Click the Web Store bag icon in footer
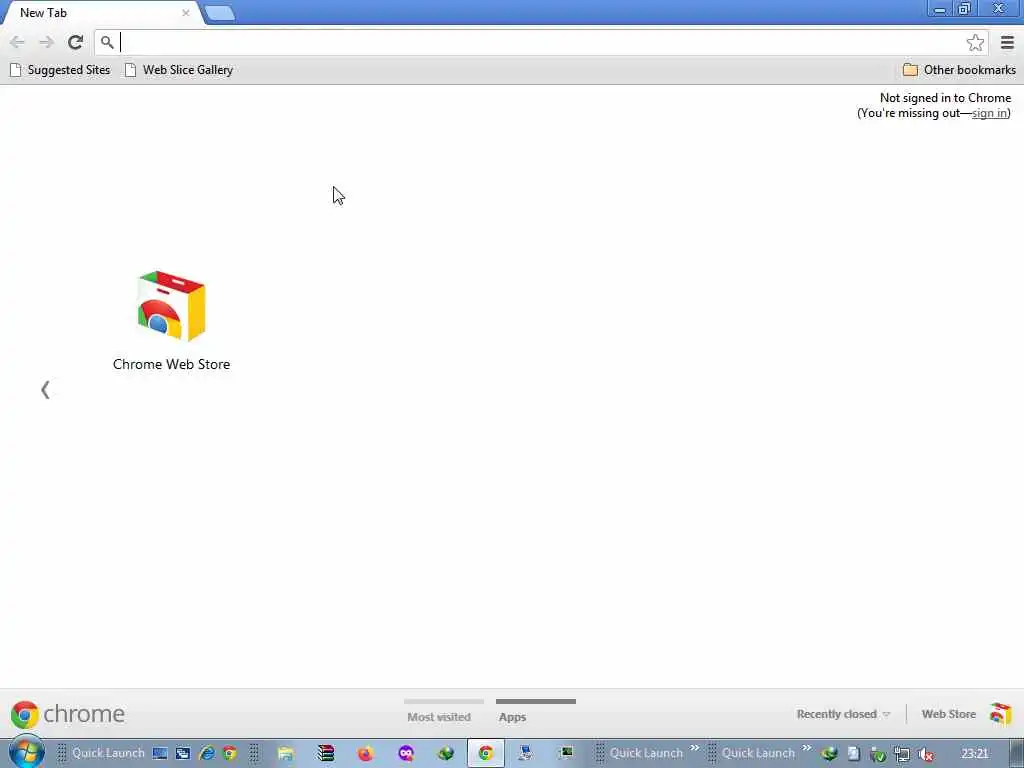This screenshot has height=768, width=1024. tap(1000, 714)
